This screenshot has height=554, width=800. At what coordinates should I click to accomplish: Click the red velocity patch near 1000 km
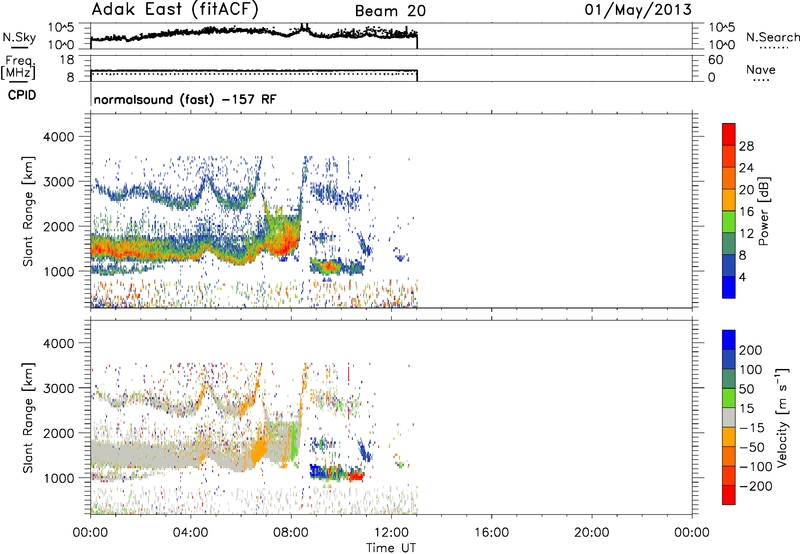(356, 477)
